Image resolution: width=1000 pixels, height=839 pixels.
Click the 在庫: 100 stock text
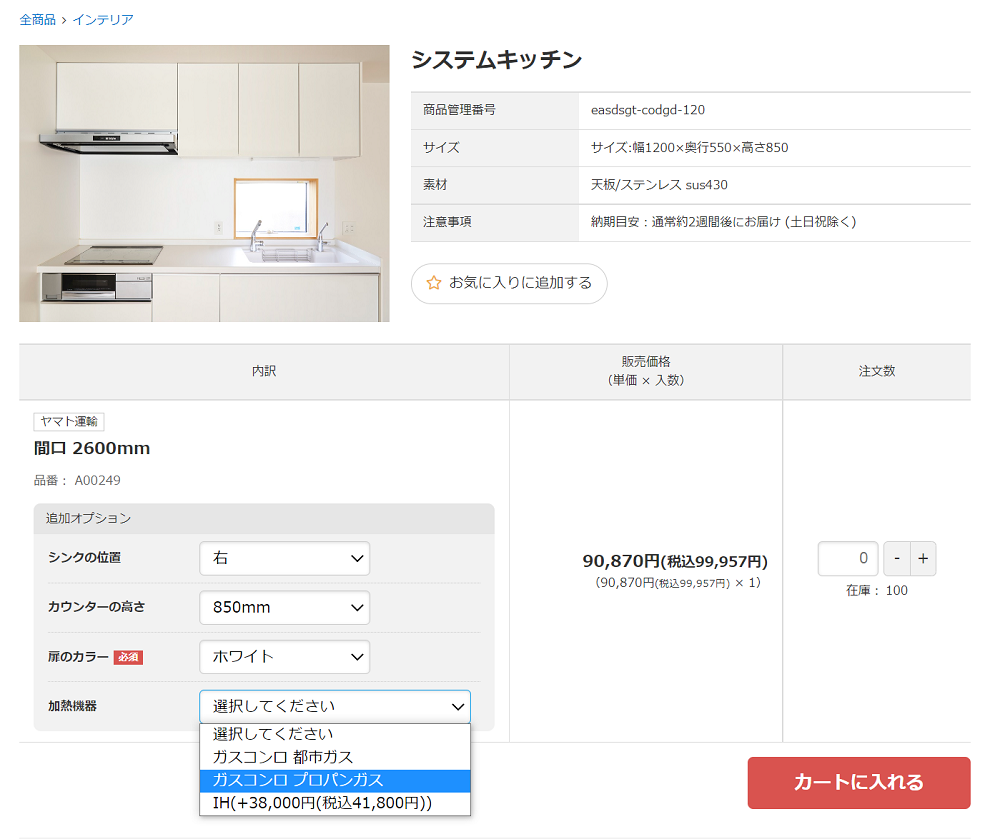click(x=877, y=590)
